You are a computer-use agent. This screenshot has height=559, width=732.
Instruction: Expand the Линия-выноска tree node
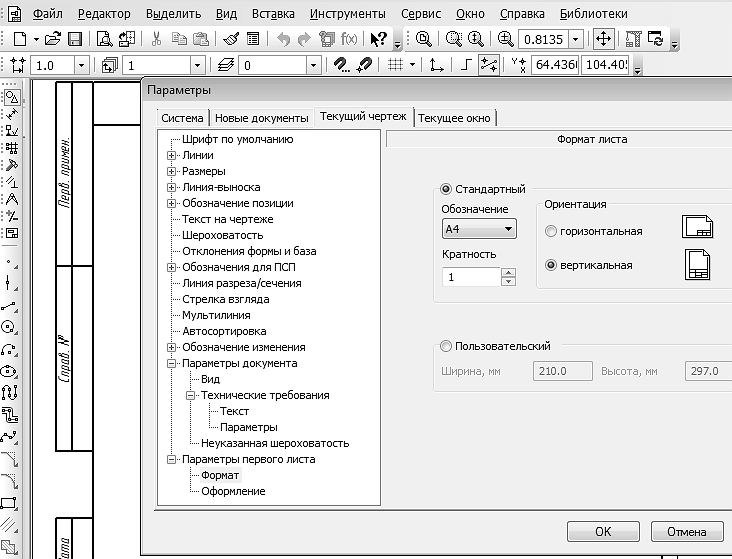171,187
